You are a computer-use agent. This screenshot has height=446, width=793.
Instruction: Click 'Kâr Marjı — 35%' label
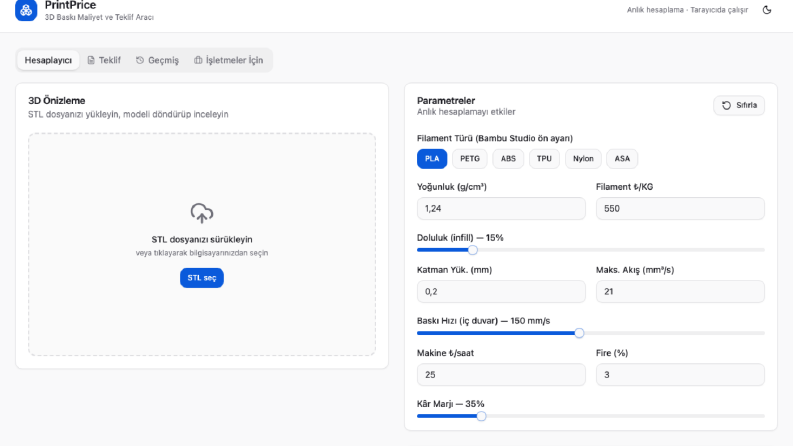(451, 404)
